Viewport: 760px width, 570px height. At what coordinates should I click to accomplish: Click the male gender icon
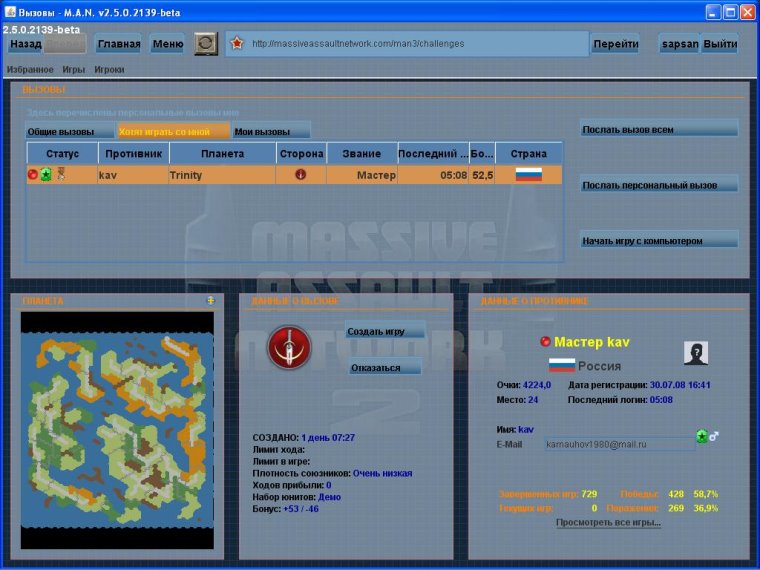pyautogui.click(x=714, y=436)
